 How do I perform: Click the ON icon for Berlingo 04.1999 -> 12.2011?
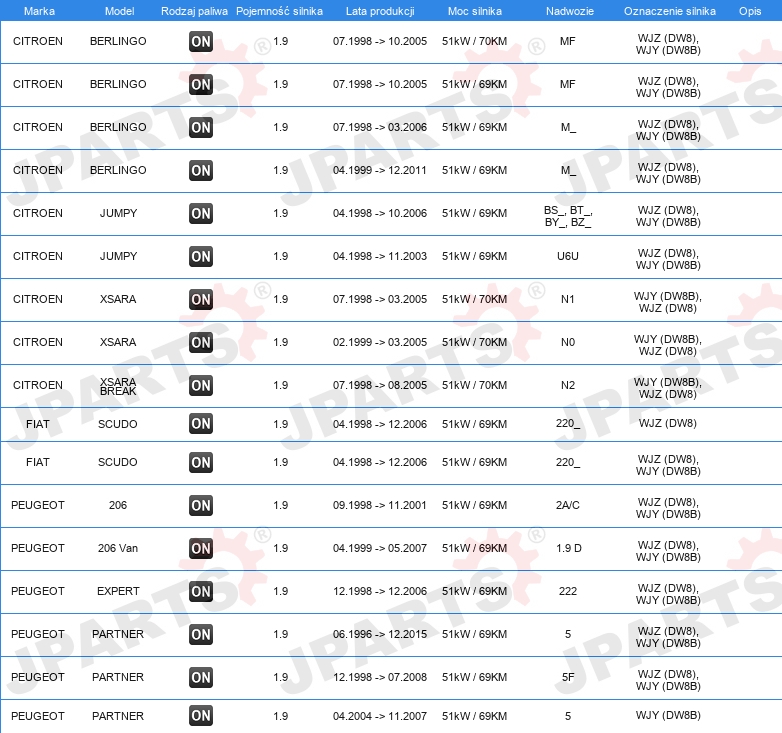click(201, 171)
